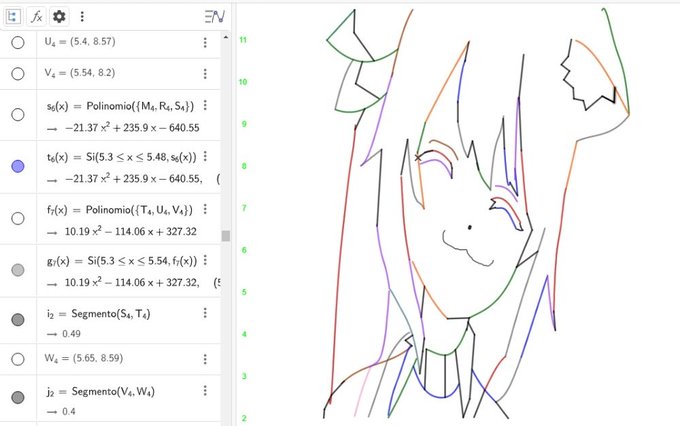This screenshot has width=680, height=426.
Task: Open options menu for W₄ row
Action: 205,359
